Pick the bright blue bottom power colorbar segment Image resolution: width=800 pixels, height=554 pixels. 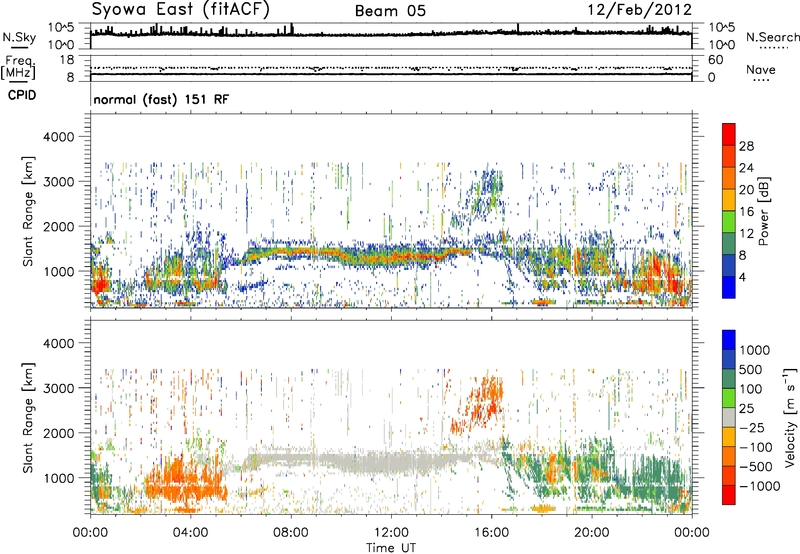[729, 287]
